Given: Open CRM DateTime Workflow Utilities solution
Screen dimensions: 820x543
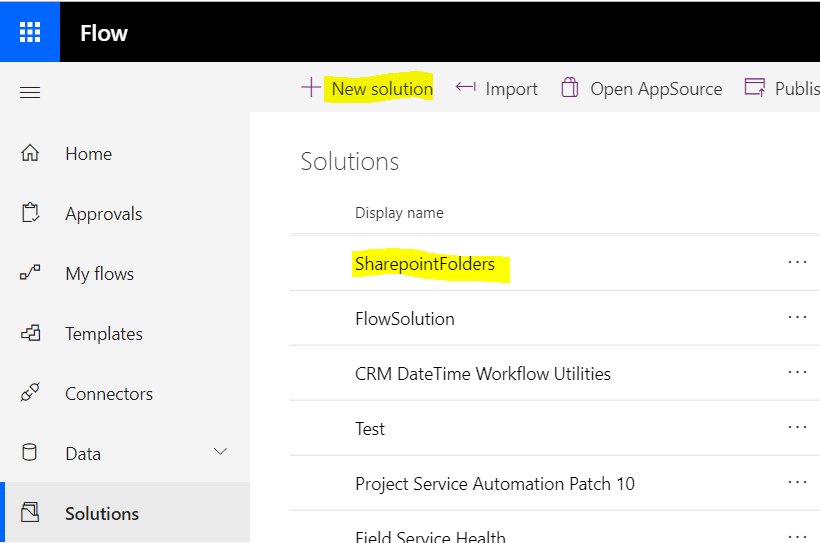Looking at the screenshot, I should pyautogui.click(x=483, y=374).
